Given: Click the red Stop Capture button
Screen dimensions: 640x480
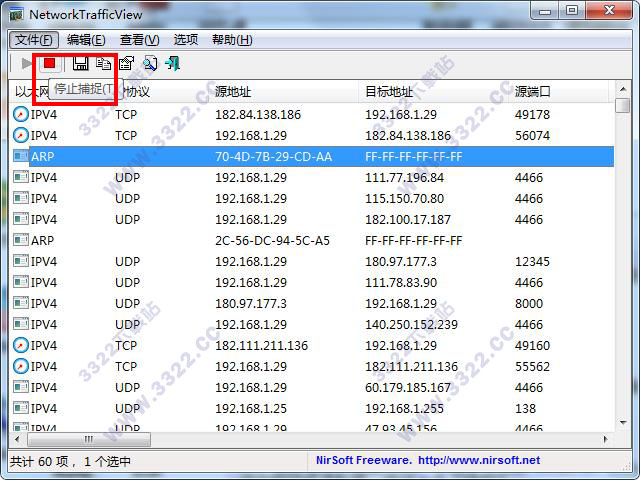Looking at the screenshot, I should point(49,64).
